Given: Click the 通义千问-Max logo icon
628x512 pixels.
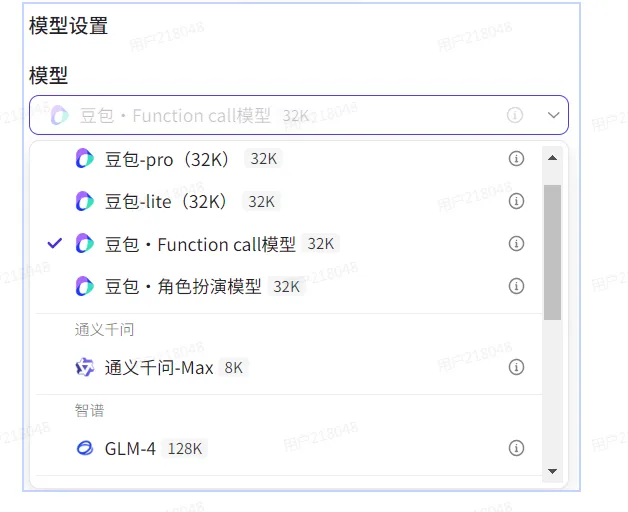Looking at the screenshot, I should click(x=85, y=367).
